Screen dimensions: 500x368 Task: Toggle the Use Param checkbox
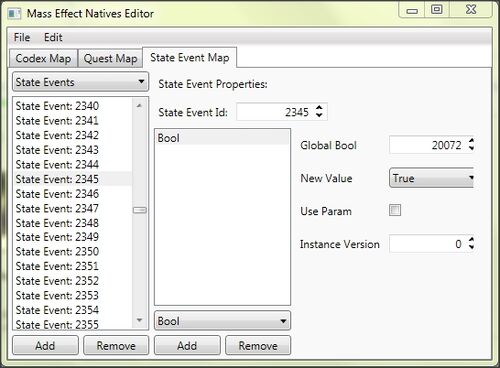(395, 210)
